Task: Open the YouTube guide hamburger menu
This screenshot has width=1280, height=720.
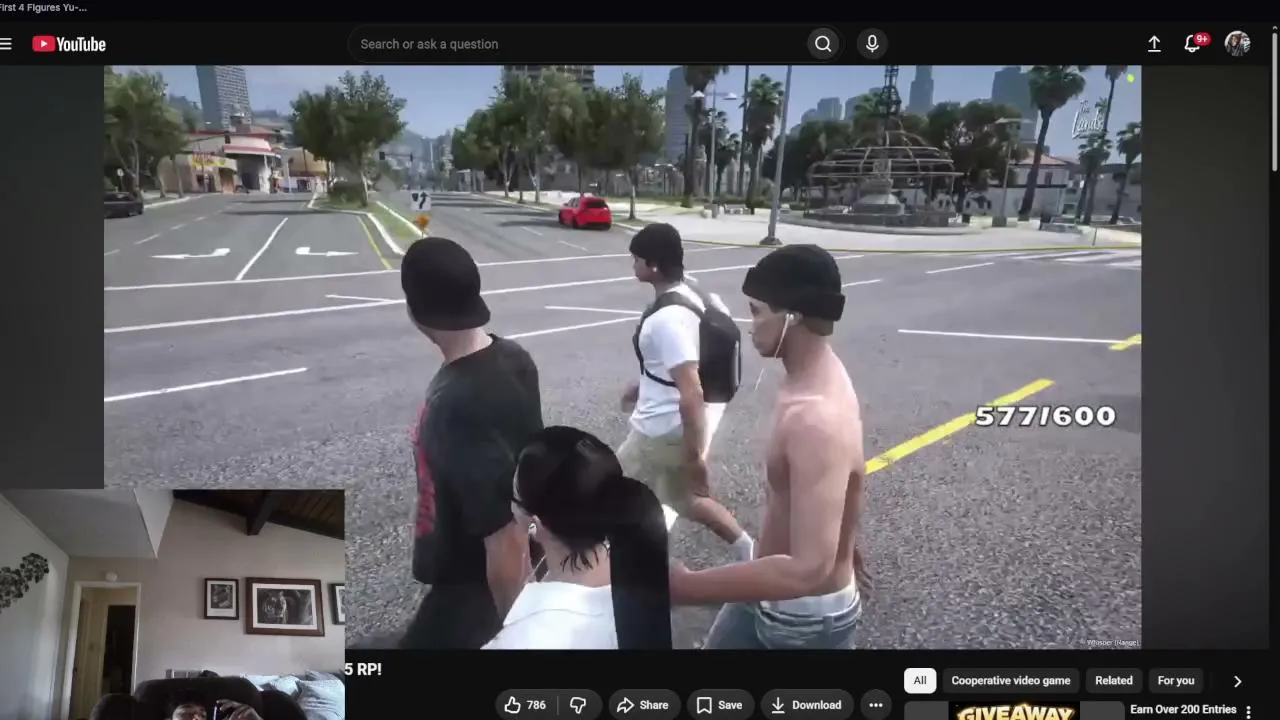Action: click(x=6, y=44)
